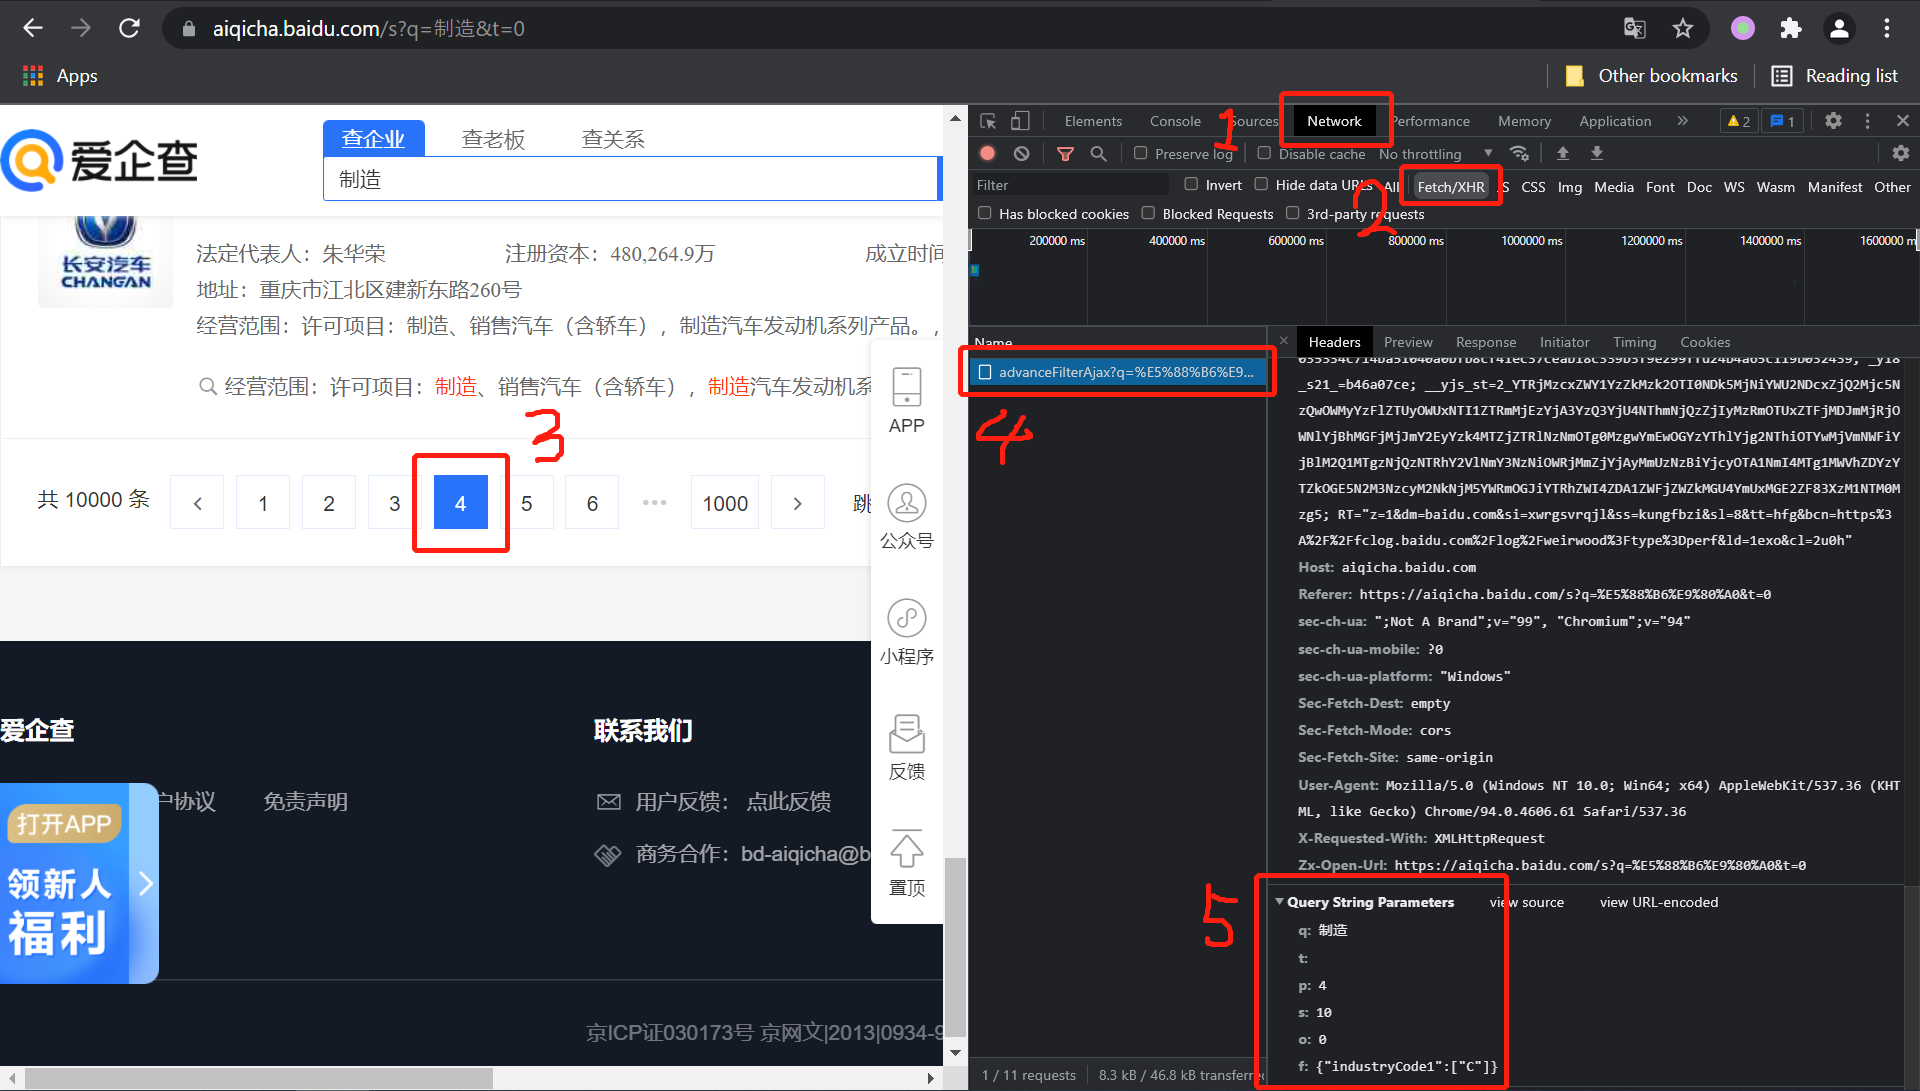Check Has blocked cookies checkbox

(985, 213)
